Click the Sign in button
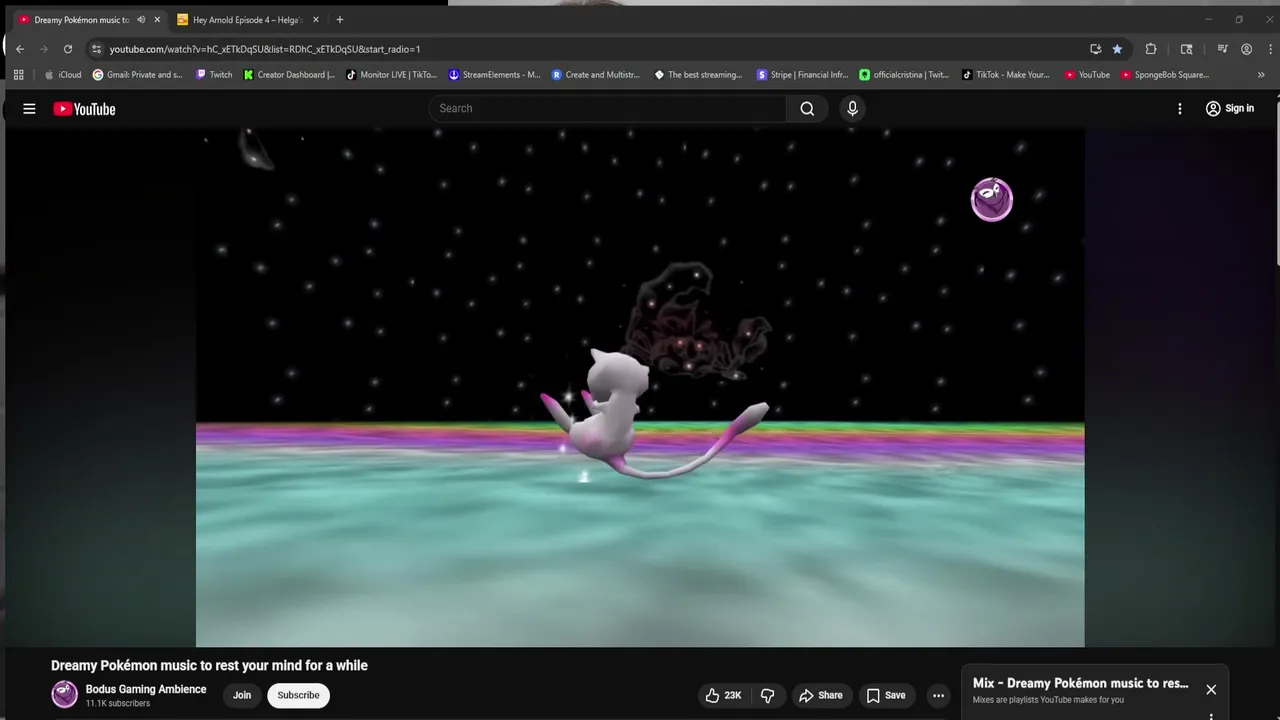 click(1229, 109)
